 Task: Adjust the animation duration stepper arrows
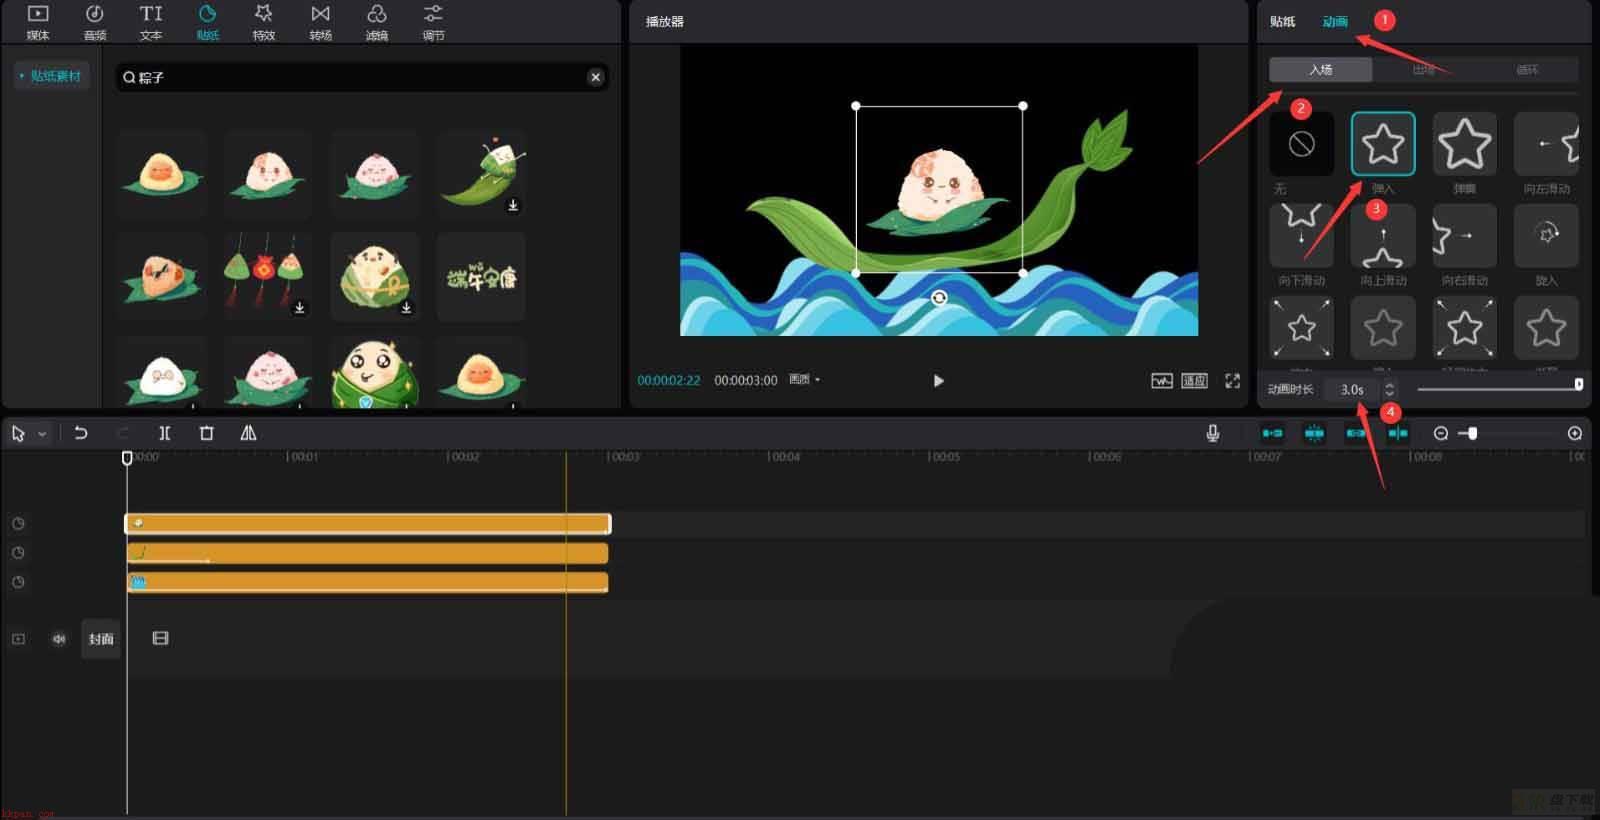coord(1389,389)
